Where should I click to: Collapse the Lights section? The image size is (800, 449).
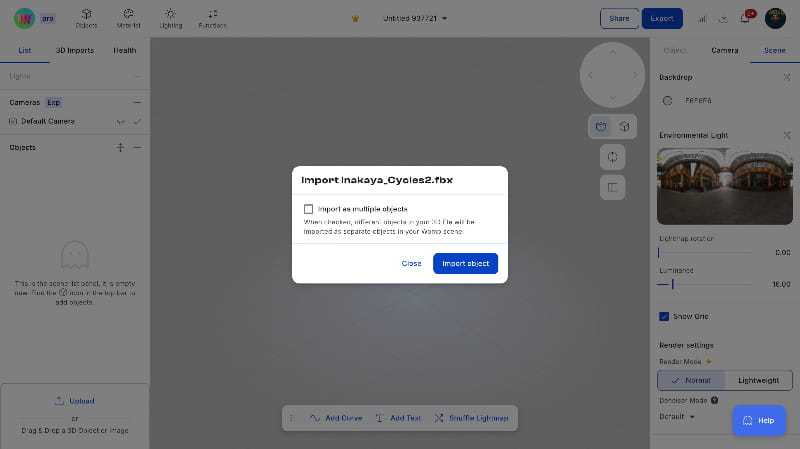click(137, 76)
